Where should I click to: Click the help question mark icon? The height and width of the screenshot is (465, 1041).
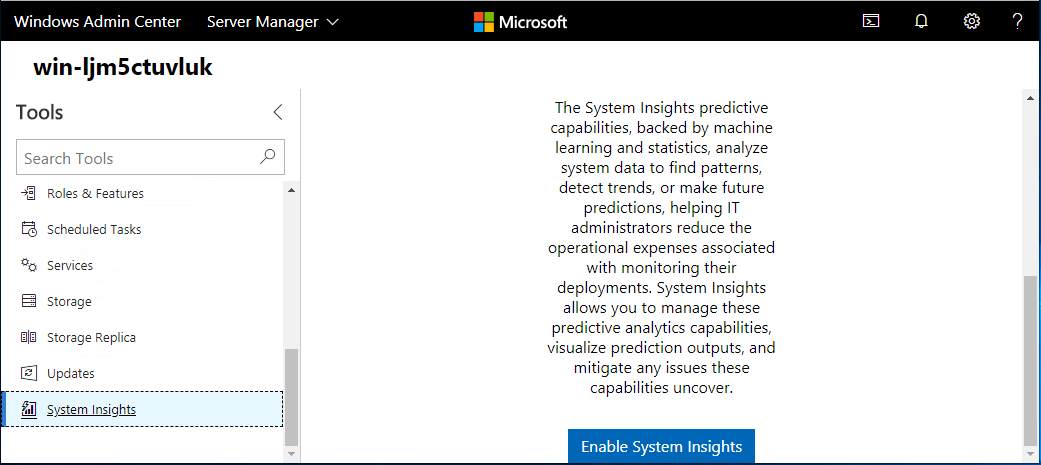point(1017,21)
